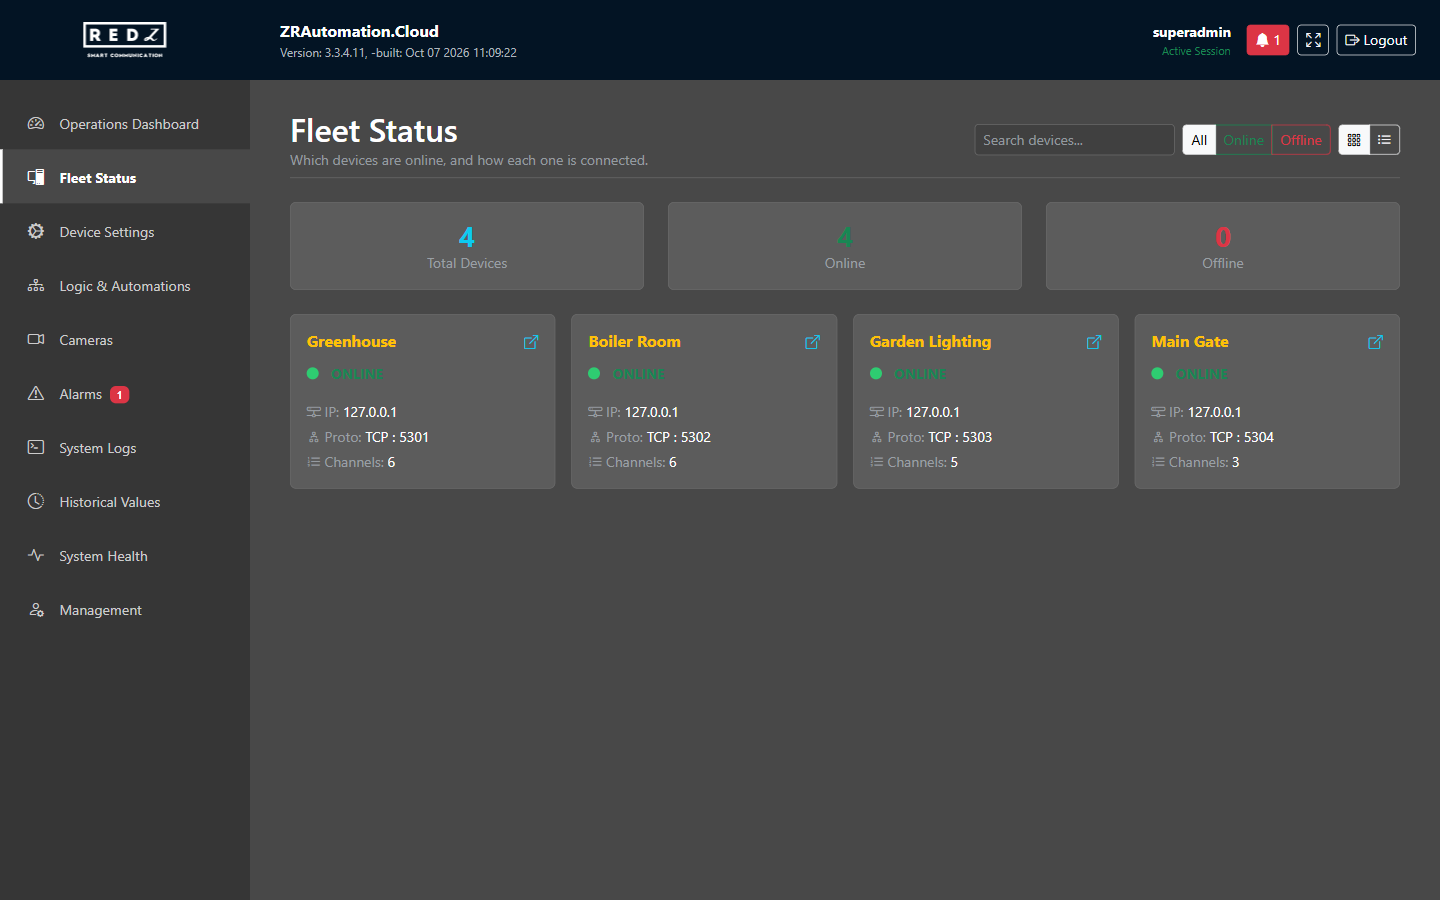
Task: Switch to list view
Action: click(x=1384, y=140)
